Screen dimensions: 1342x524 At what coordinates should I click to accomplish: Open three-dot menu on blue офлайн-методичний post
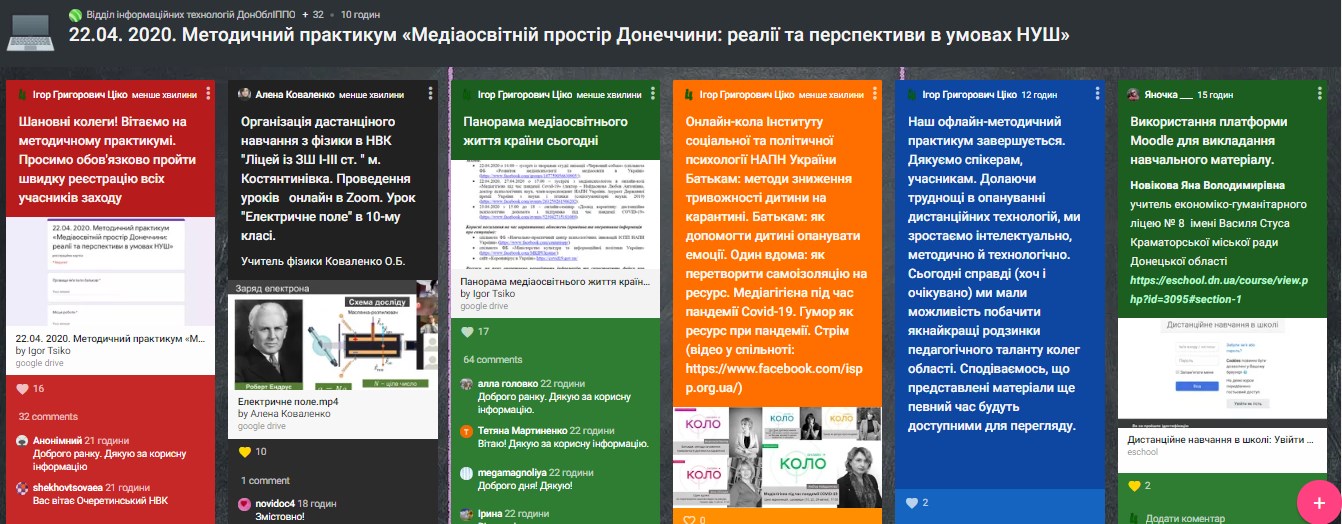pyautogui.click(x=1096, y=94)
